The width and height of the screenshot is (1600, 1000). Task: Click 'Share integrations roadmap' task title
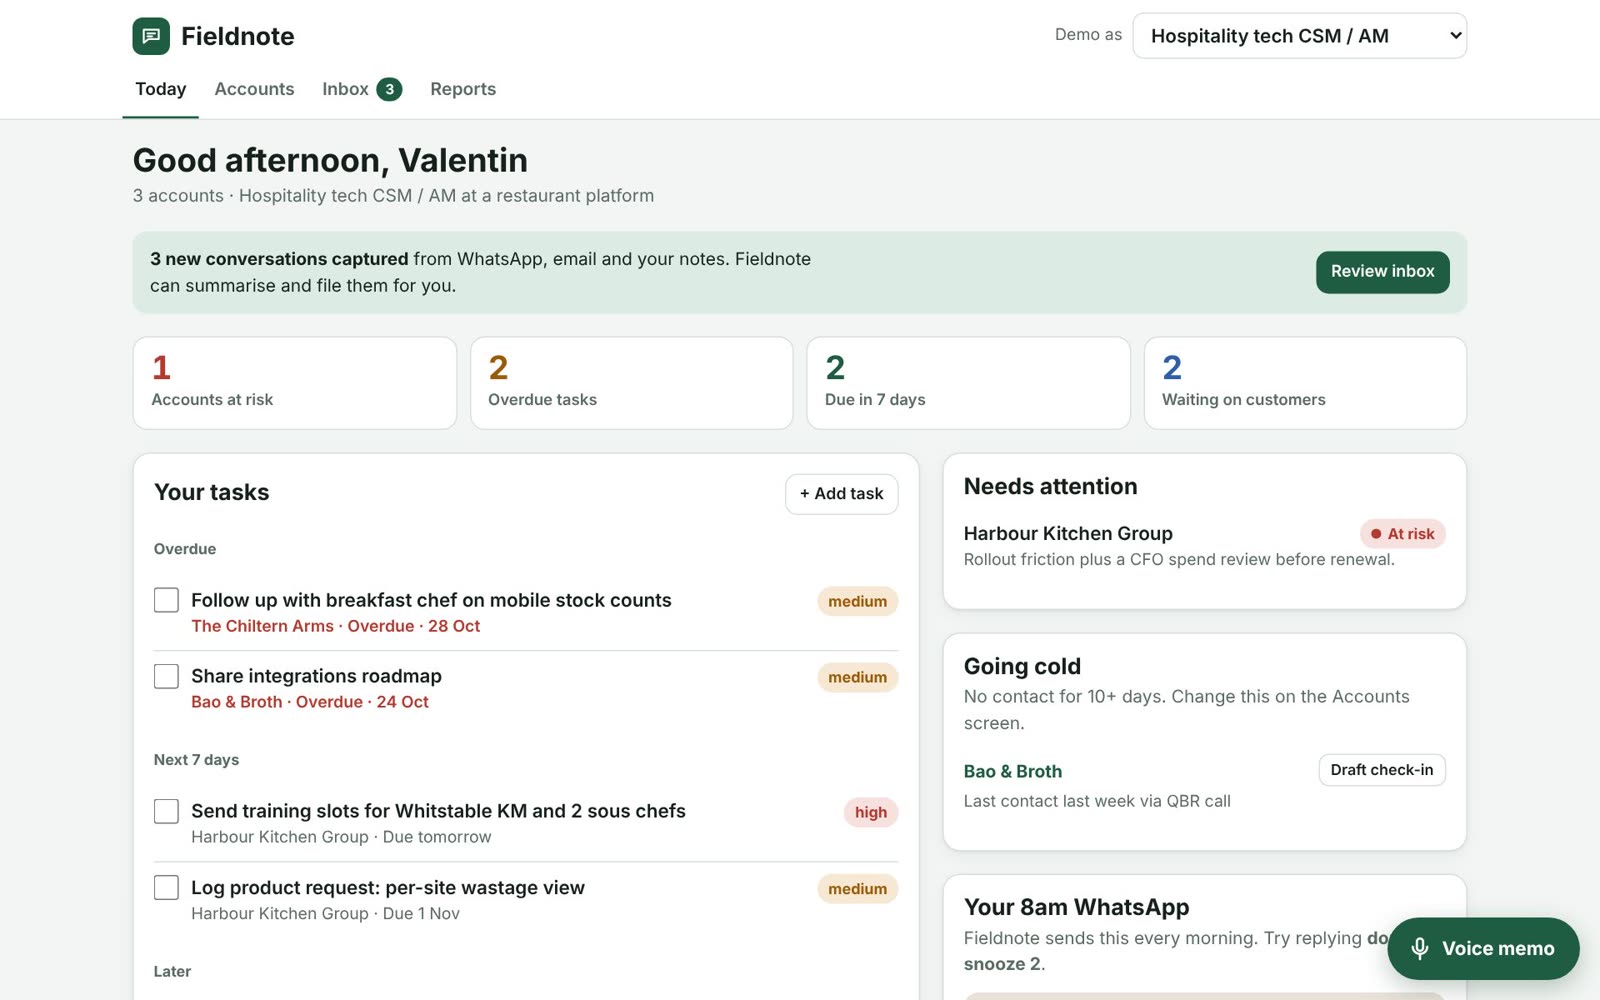point(316,676)
